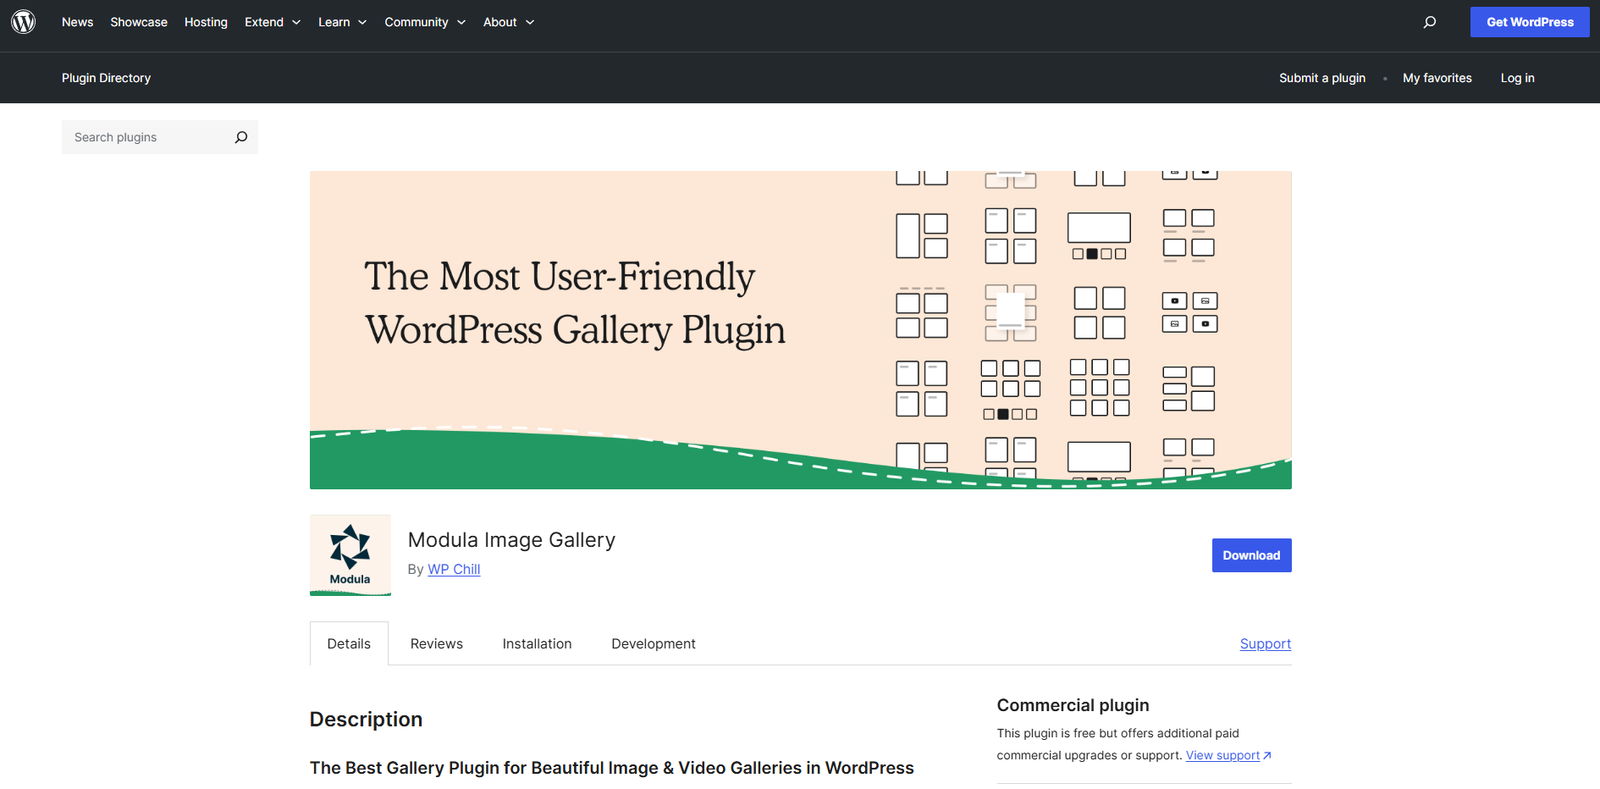
Task: Click the View support link
Action: pos(1228,755)
